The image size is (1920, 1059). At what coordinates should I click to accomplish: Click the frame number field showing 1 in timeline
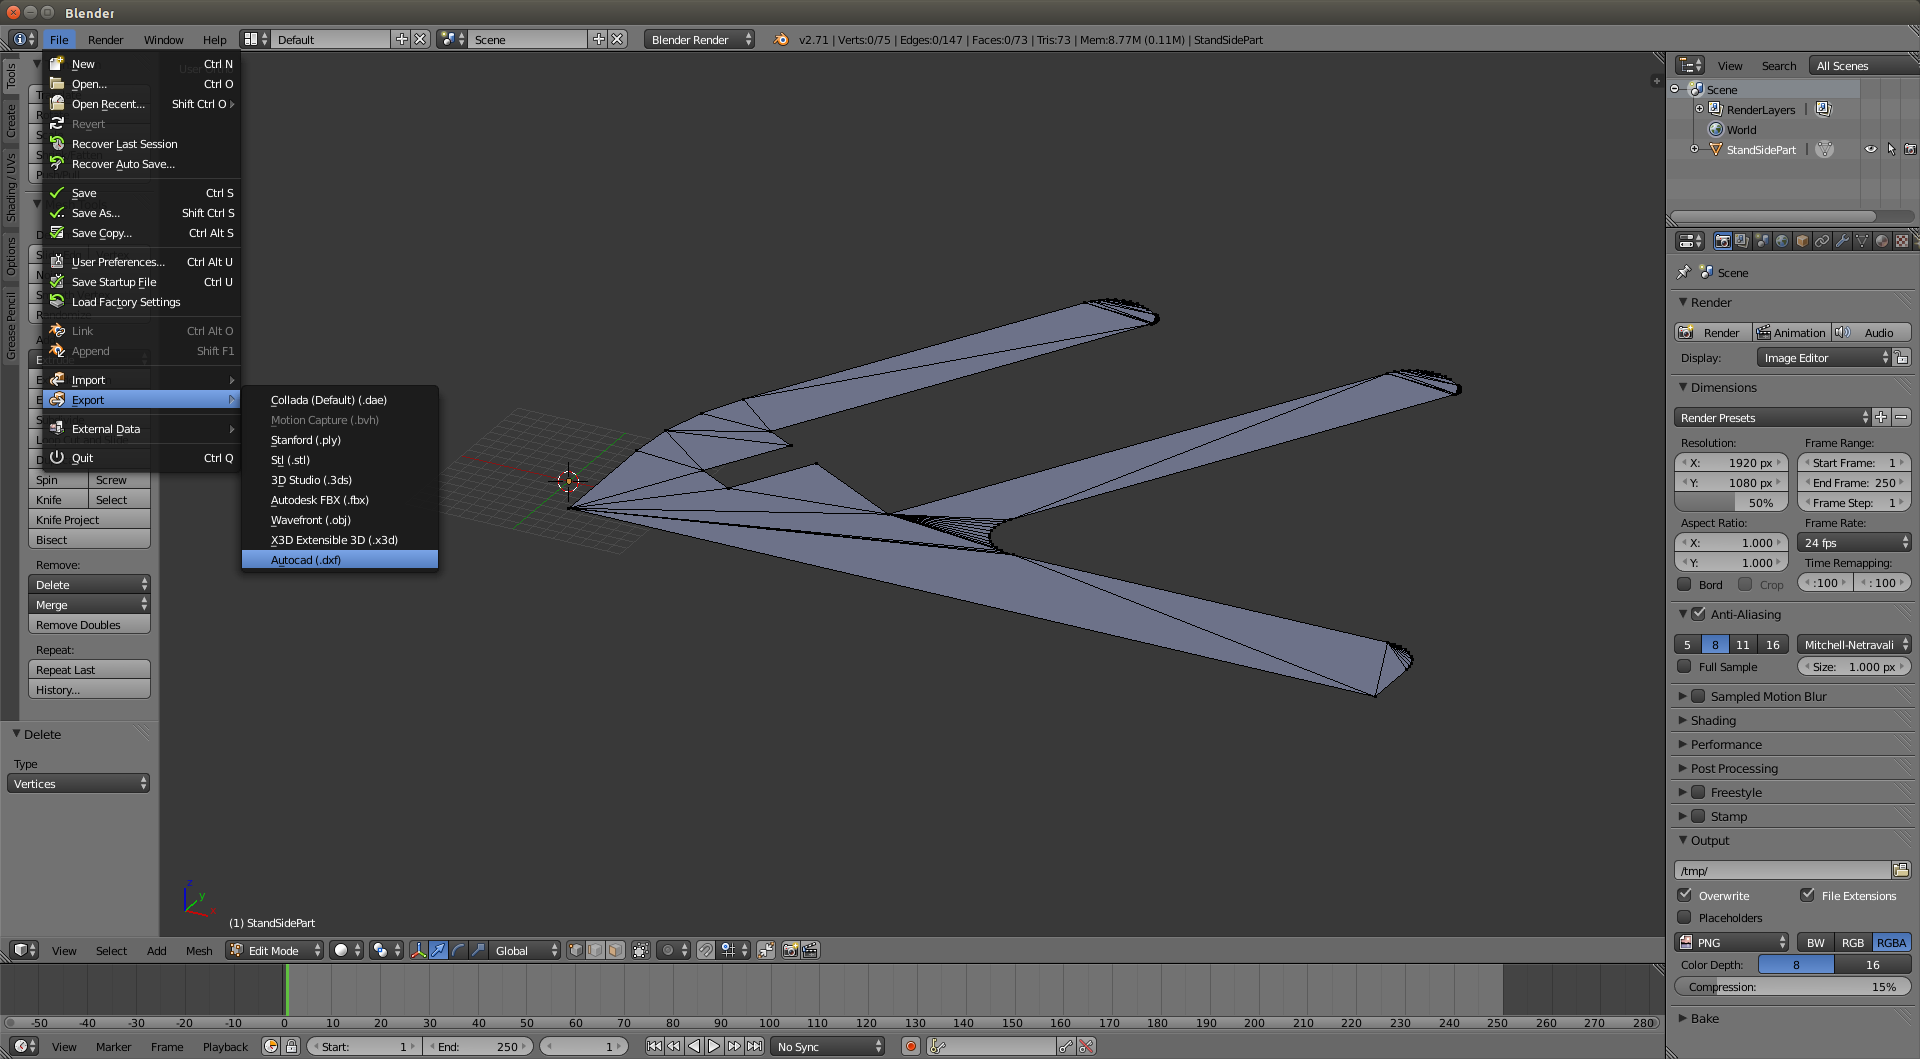pos(584,1046)
